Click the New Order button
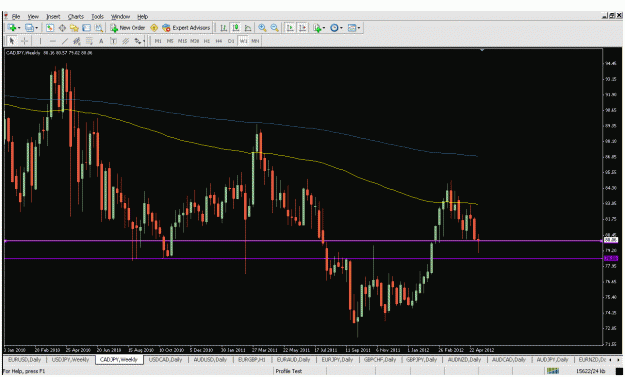 point(128,28)
